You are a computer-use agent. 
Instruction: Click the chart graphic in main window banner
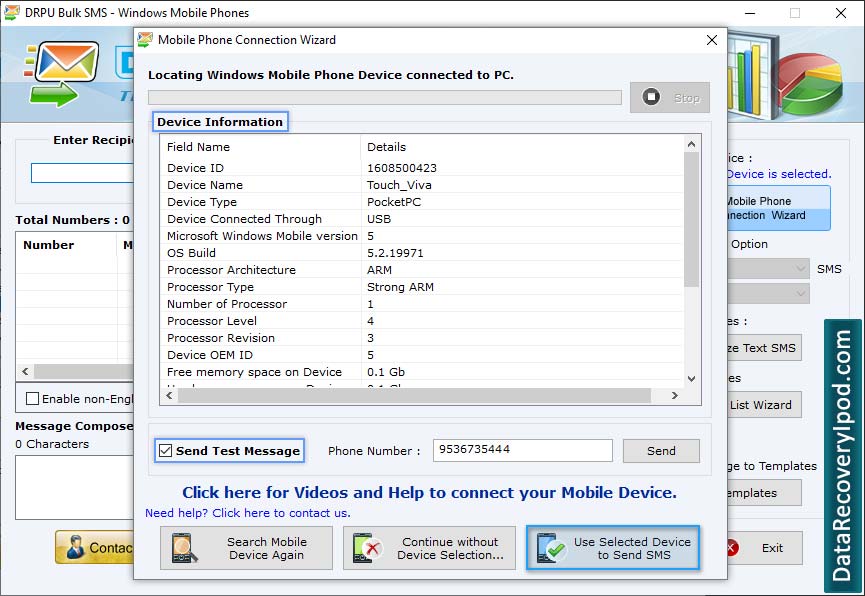pos(785,76)
